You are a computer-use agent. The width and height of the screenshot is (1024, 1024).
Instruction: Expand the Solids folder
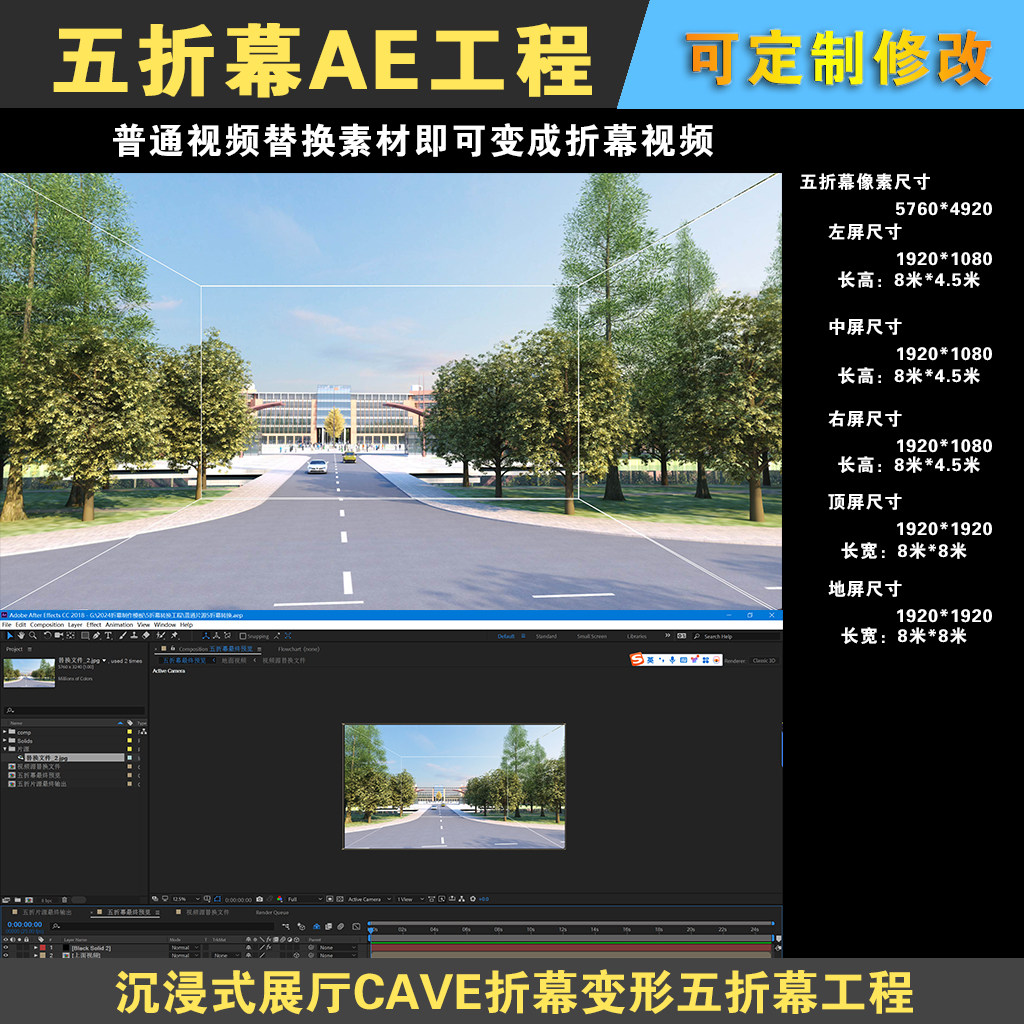[5, 741]
